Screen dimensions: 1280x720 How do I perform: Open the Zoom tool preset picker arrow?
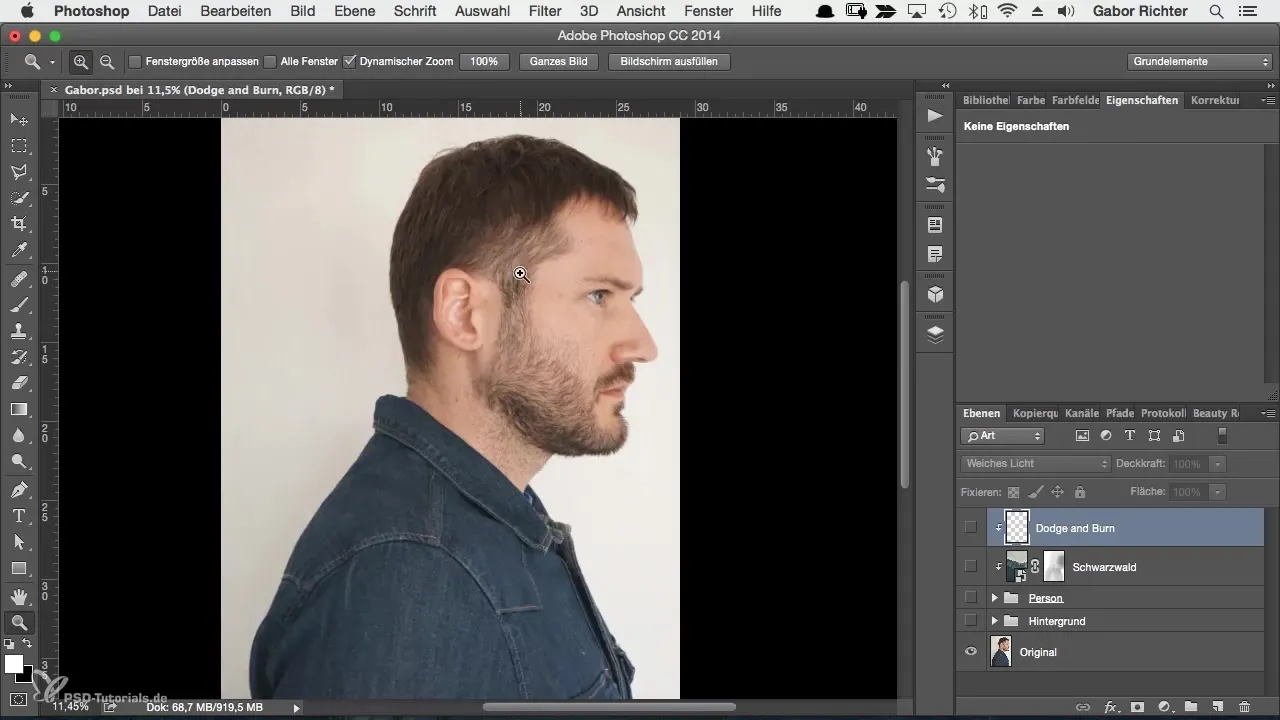(52, 62)
